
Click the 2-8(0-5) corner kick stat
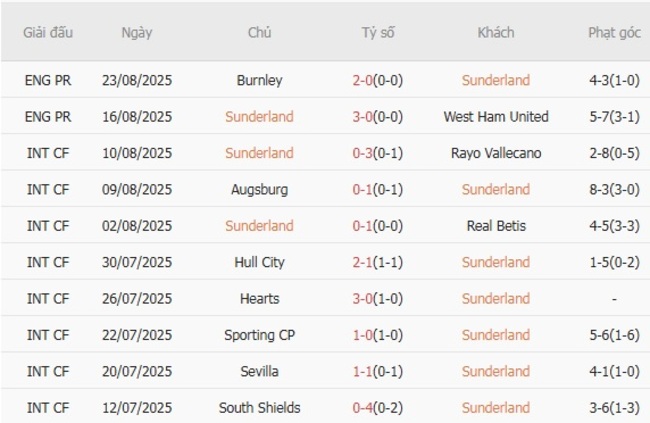tap(614, 153)
